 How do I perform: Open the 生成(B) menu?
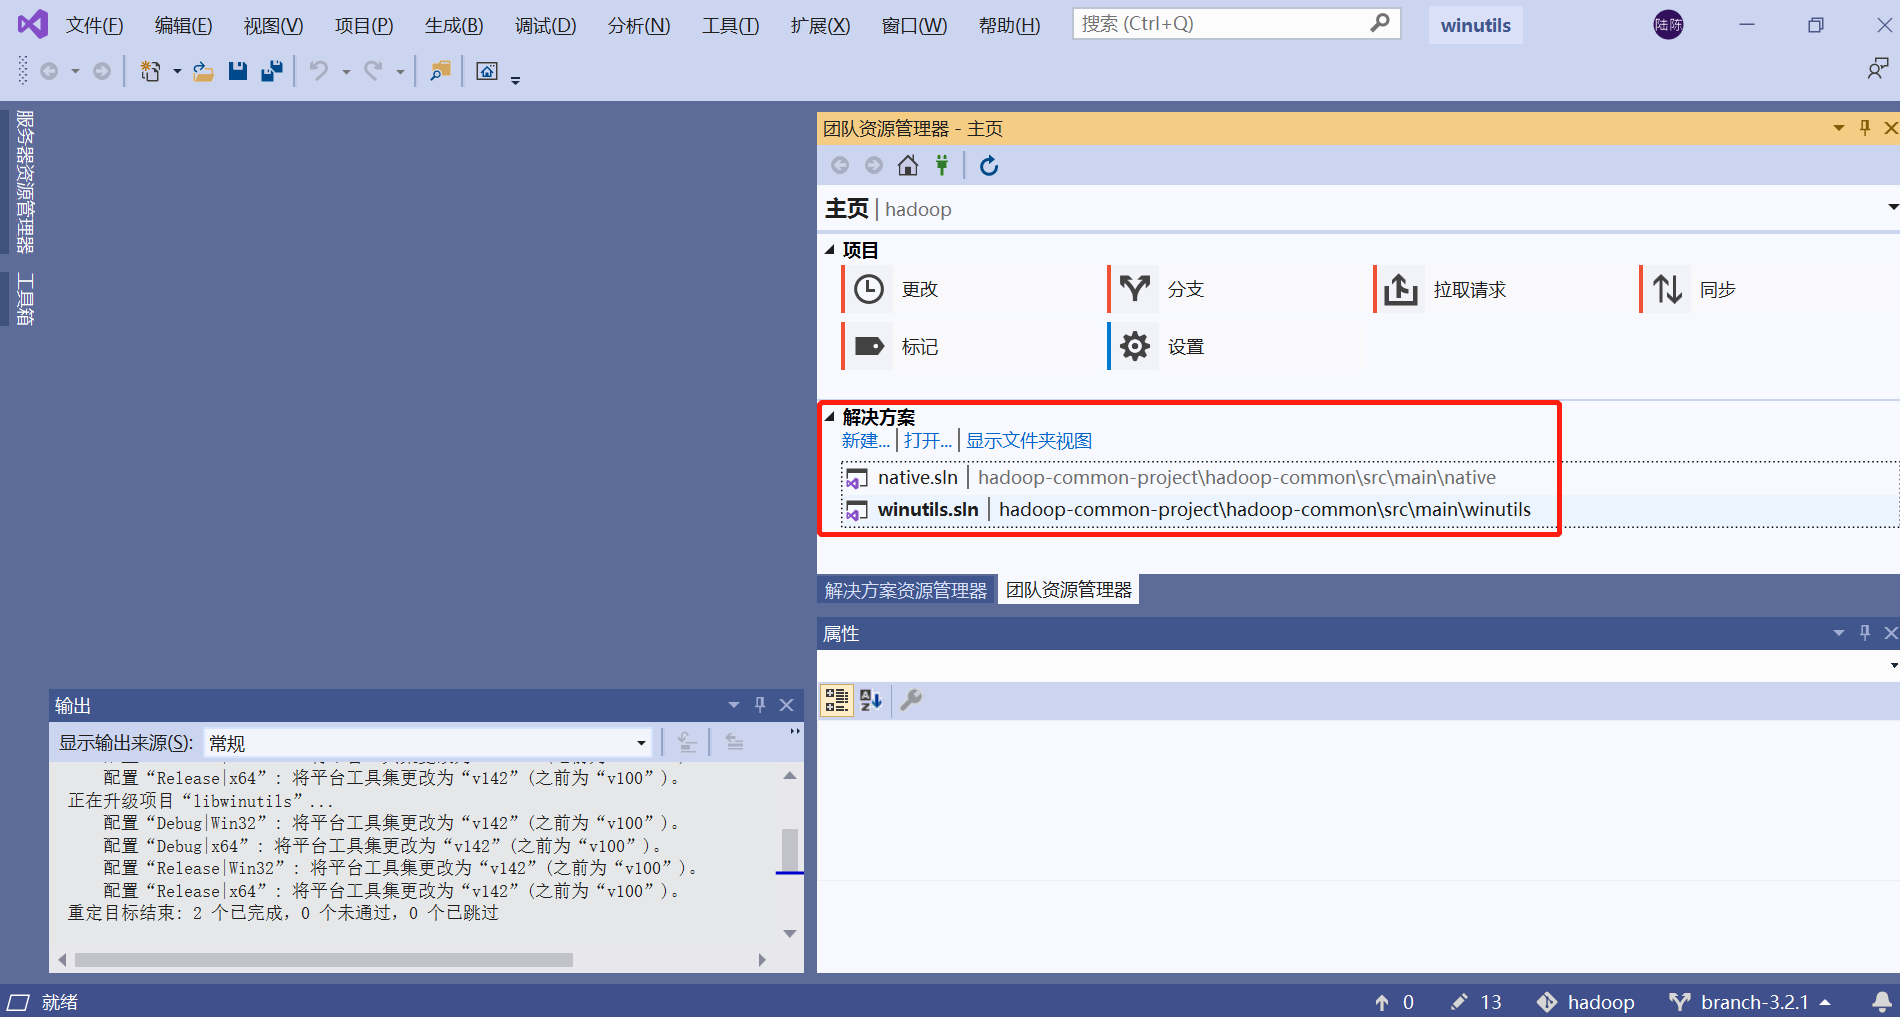pyautogui.click(x=454, y=26)
